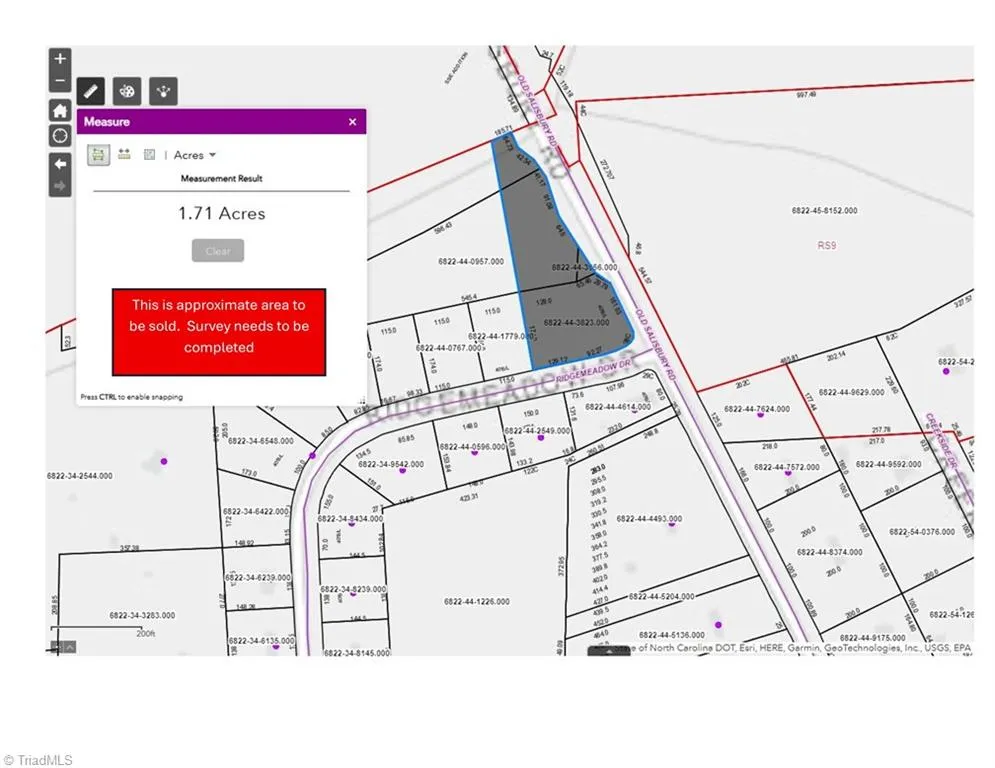The height and width of the screenshot is (768, 995).
Task: Click parcel label 6822-34-6239.000
Action: [x=258, y=578]
